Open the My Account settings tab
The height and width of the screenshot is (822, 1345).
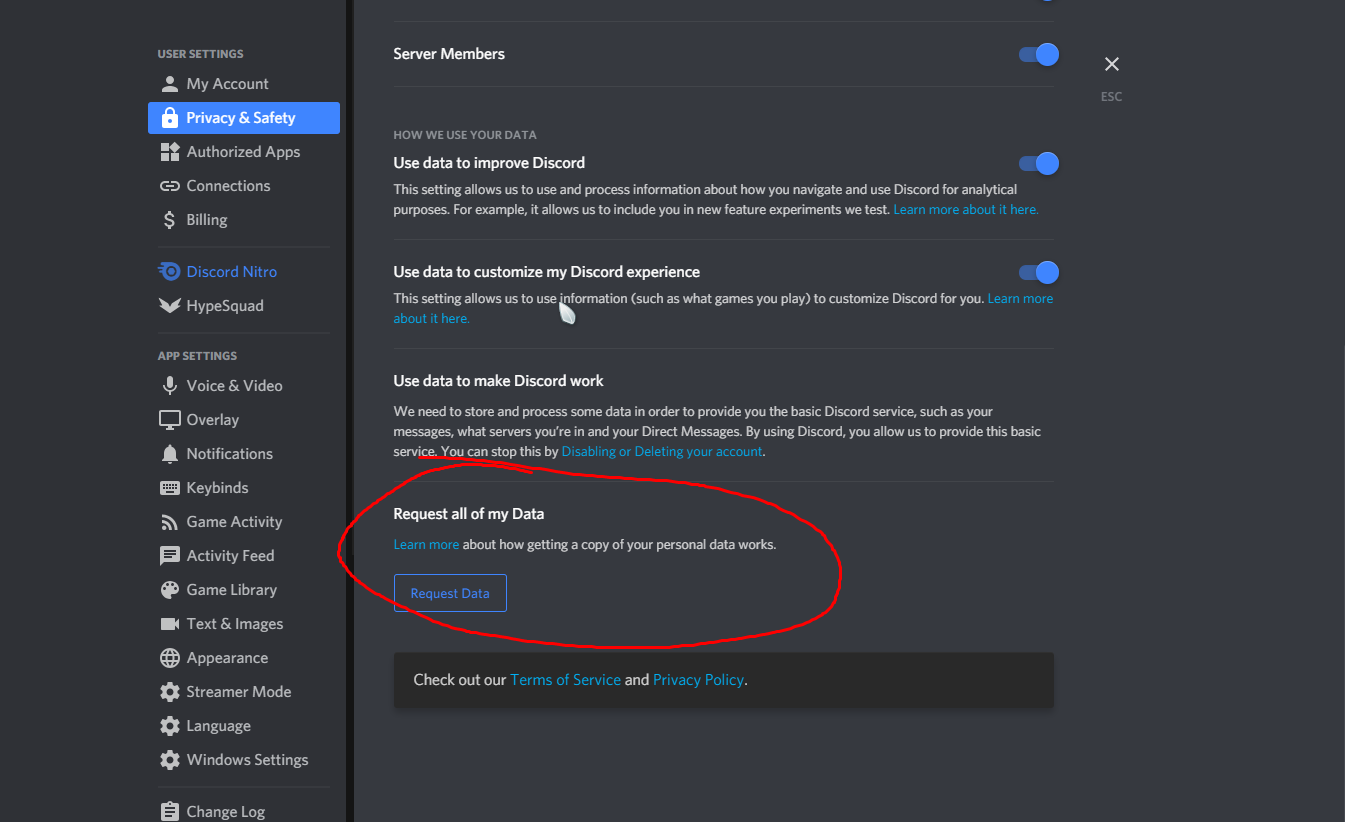coord(244,84)
